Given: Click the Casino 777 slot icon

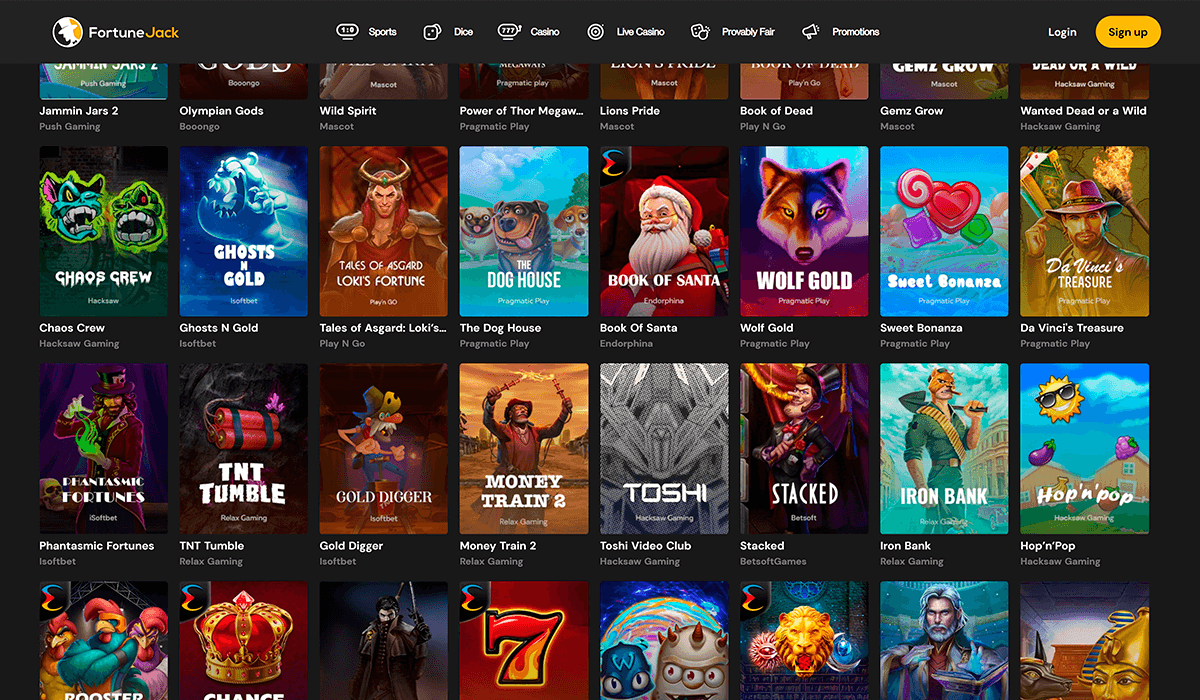Looking at the screenshot, I should pyautogui.click(x=509, y=32).
